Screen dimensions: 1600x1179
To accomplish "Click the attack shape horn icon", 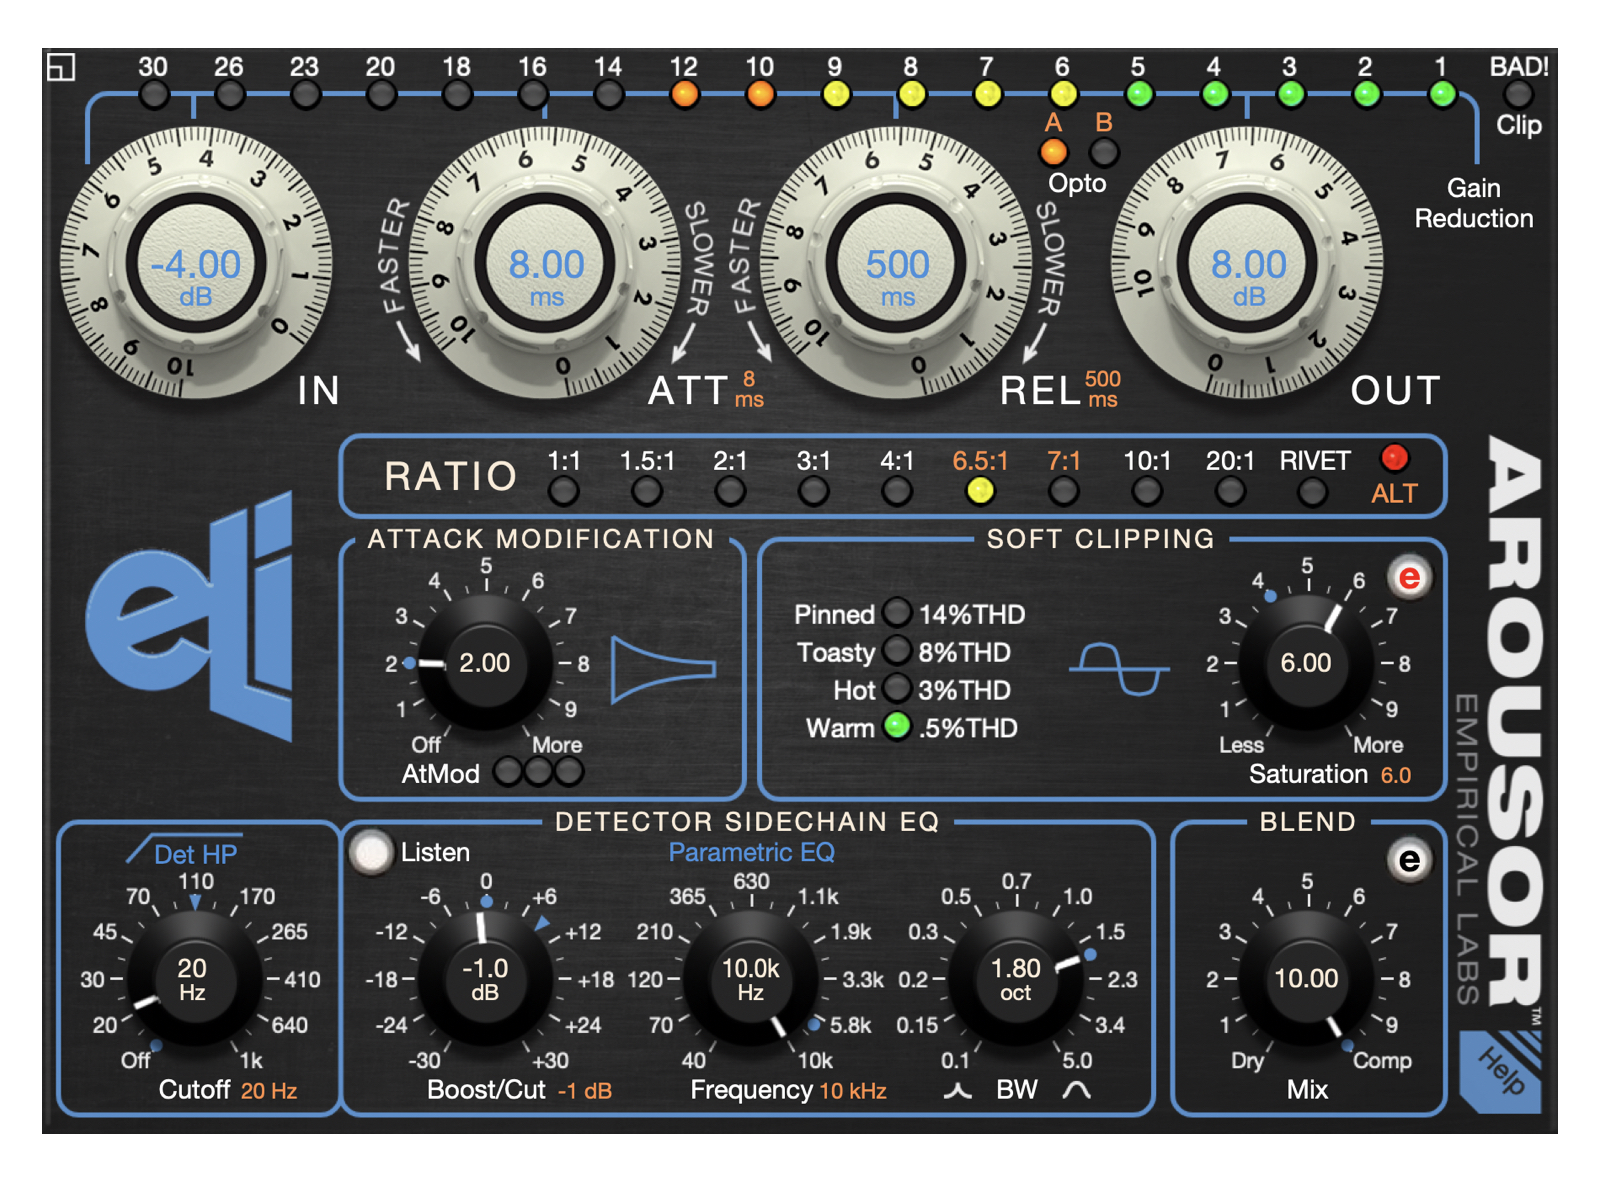I will [664, 669].
